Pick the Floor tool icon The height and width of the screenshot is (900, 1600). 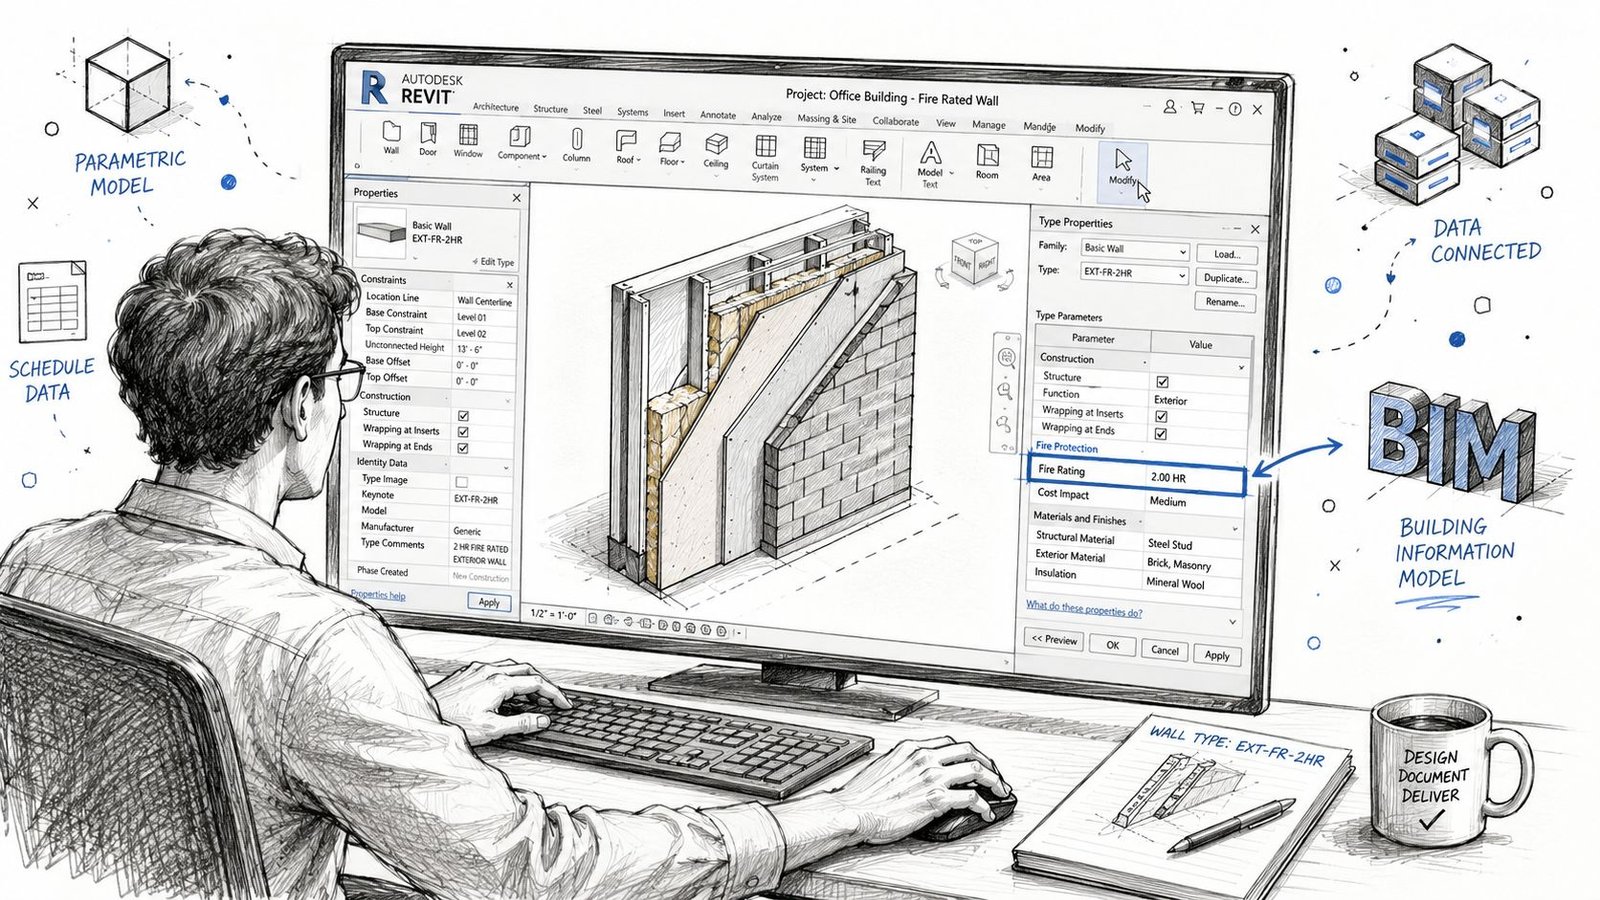669,141
